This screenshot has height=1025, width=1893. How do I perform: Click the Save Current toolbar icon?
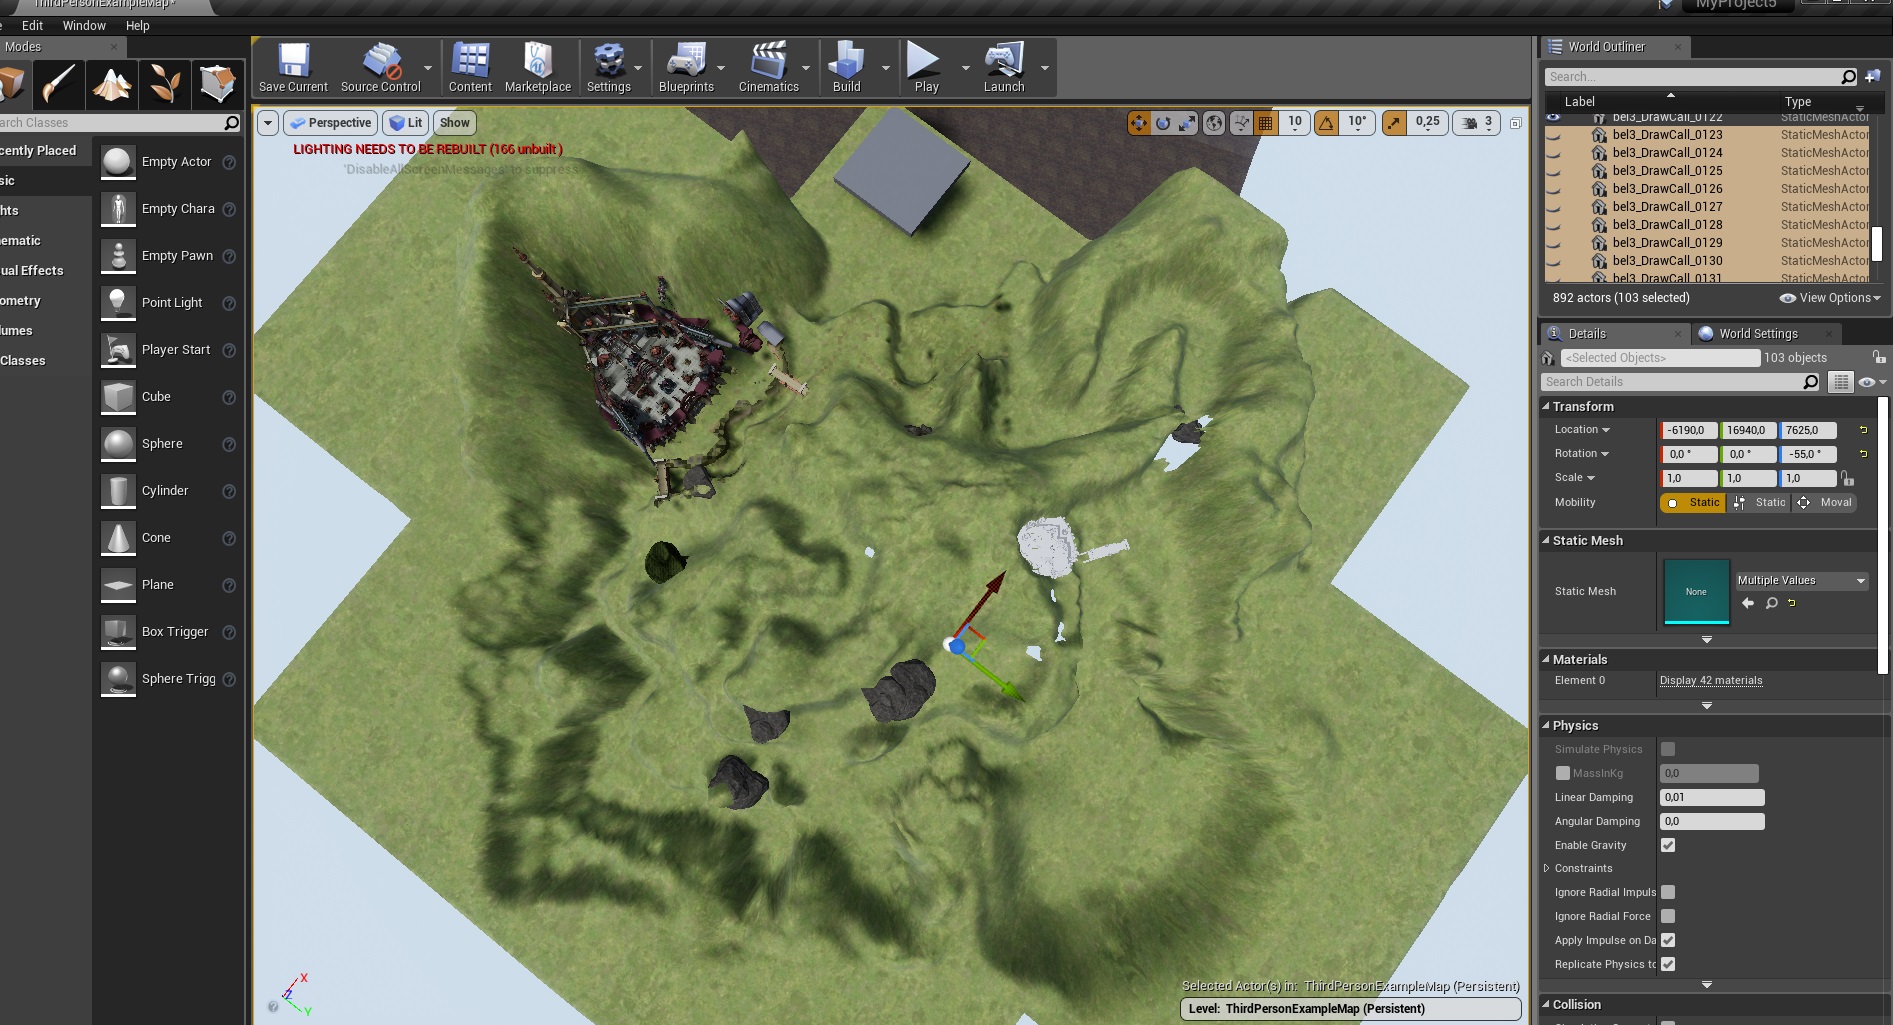(x=293, y=68)
